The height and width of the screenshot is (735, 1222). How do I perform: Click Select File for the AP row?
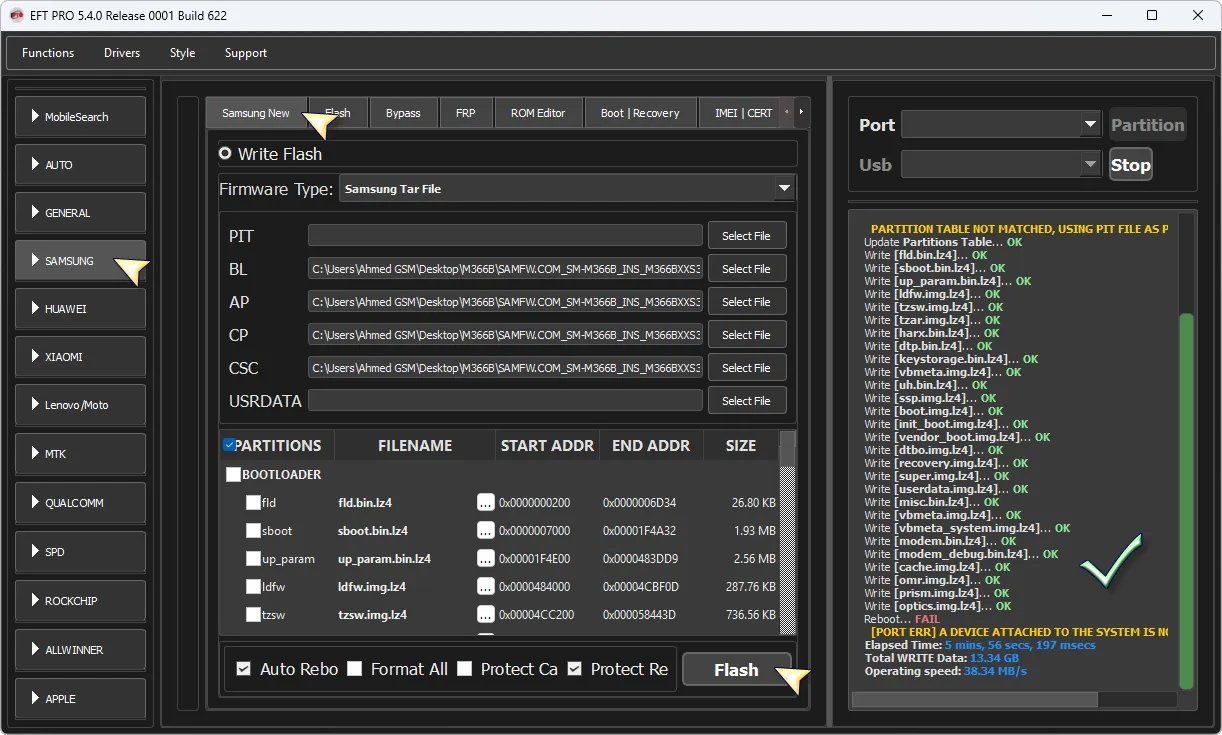tap(746, 302)
